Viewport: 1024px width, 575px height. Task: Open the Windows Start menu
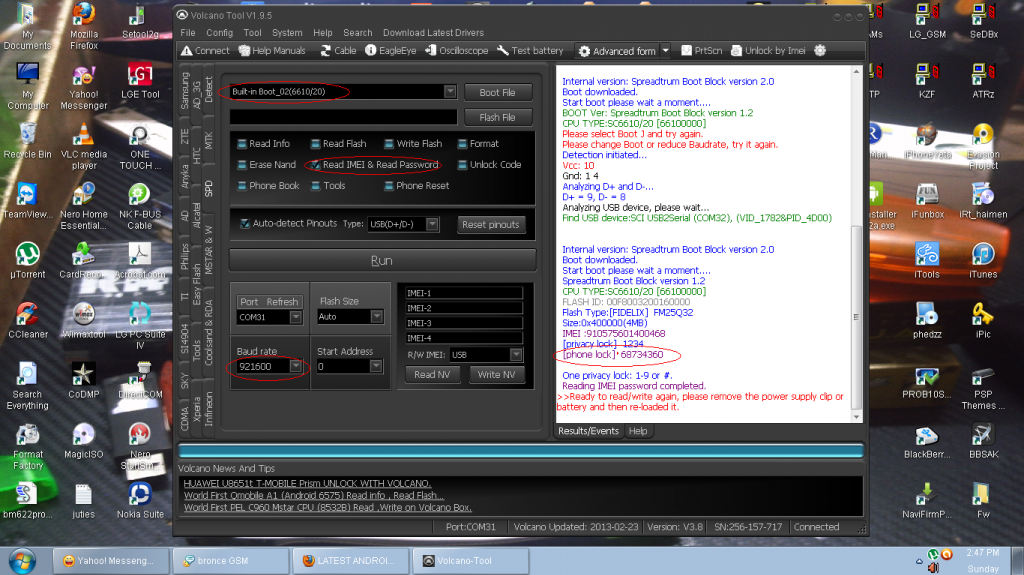22,561
